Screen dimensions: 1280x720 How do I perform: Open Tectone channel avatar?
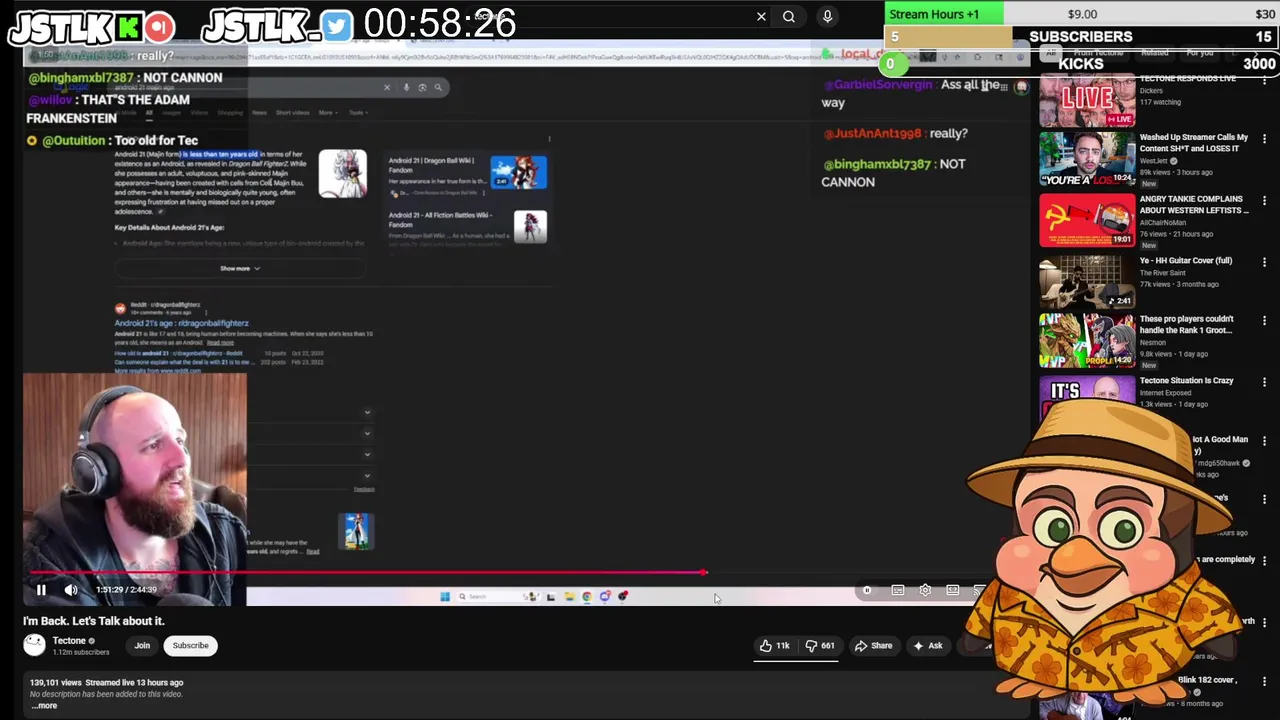(x=35, y=645)
